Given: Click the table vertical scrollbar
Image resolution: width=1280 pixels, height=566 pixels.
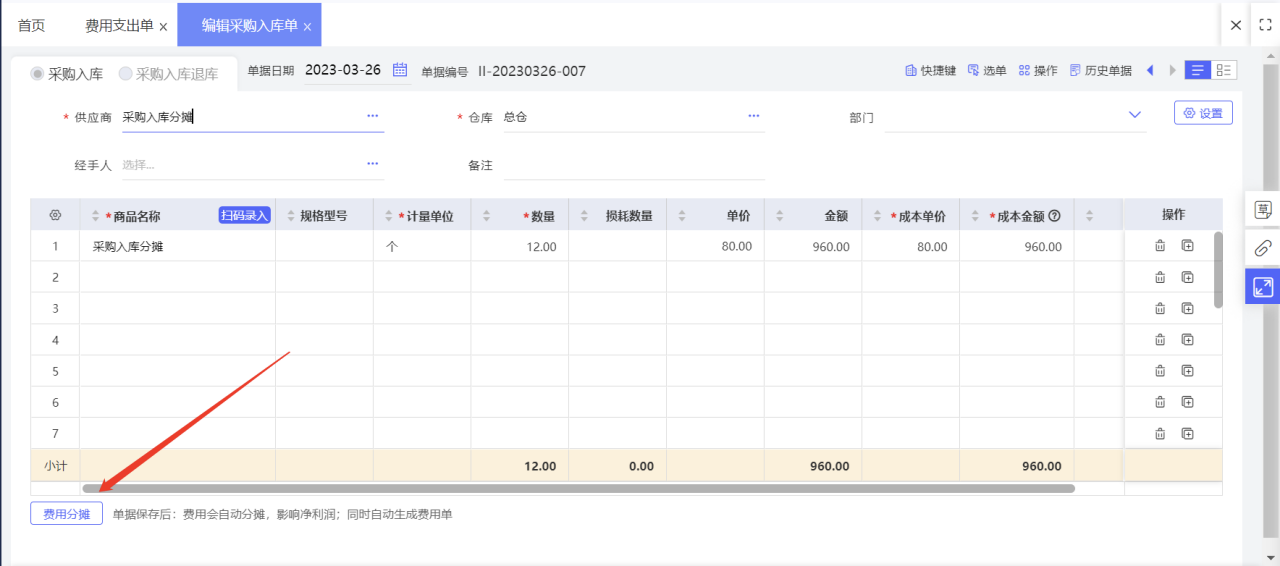Looking at the screenshot, I should (1218, 270).
